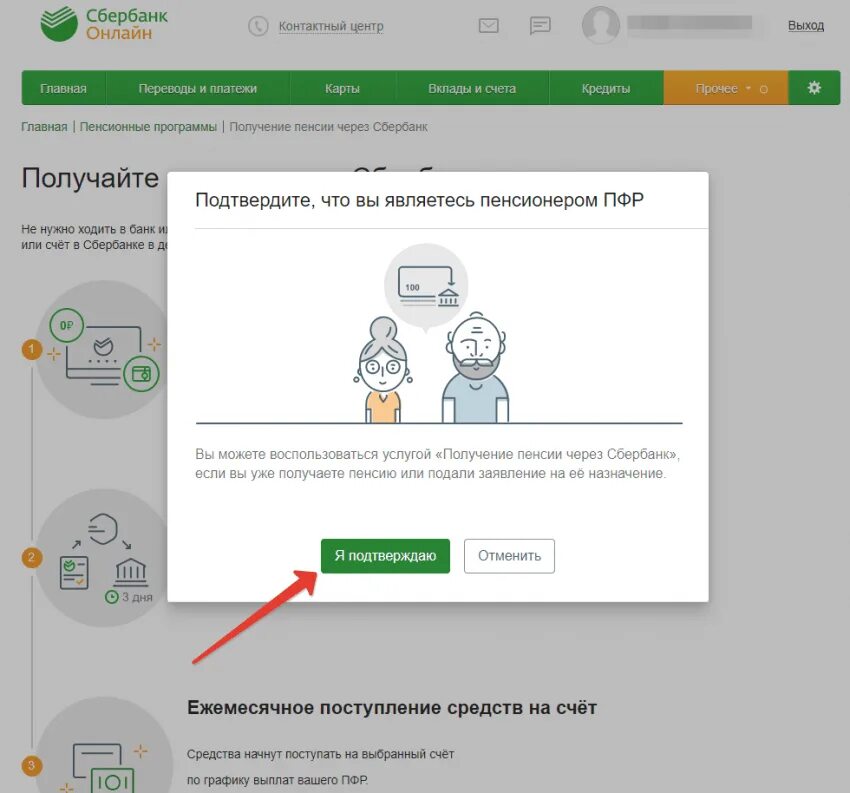Expand the Прочее dropdown menu
Viewport: 850px width, 793px height.
(726, 88)
